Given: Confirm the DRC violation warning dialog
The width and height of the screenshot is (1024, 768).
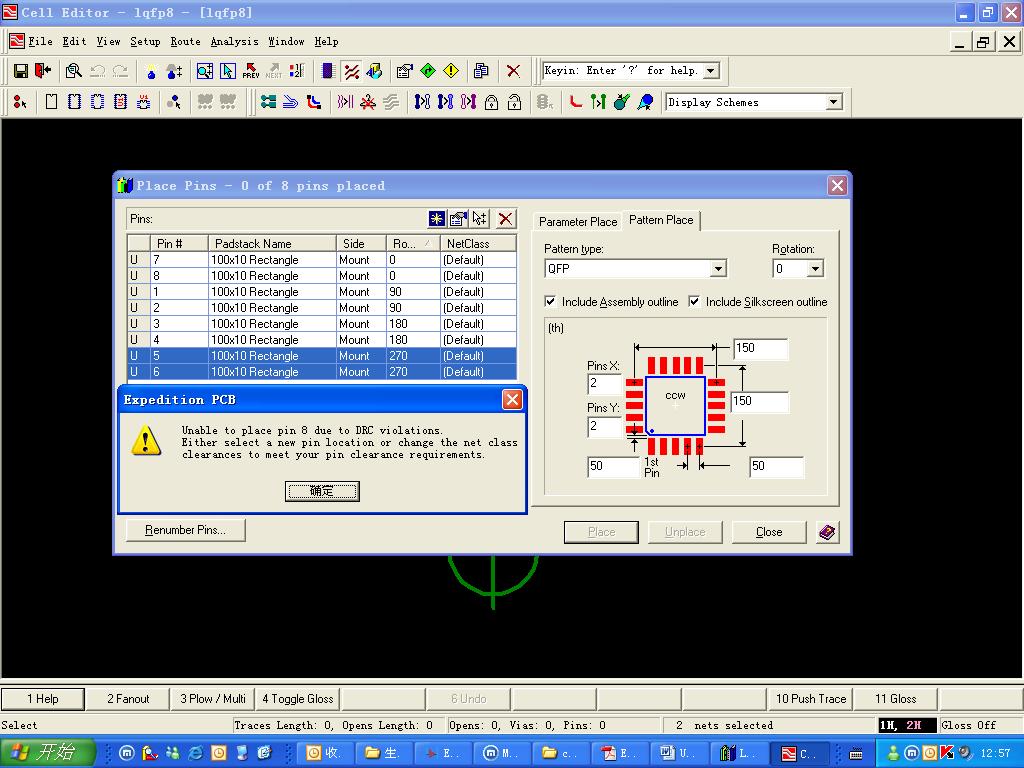Looking at the screenshot, I should pyautogui.click(x=321, y=491).
